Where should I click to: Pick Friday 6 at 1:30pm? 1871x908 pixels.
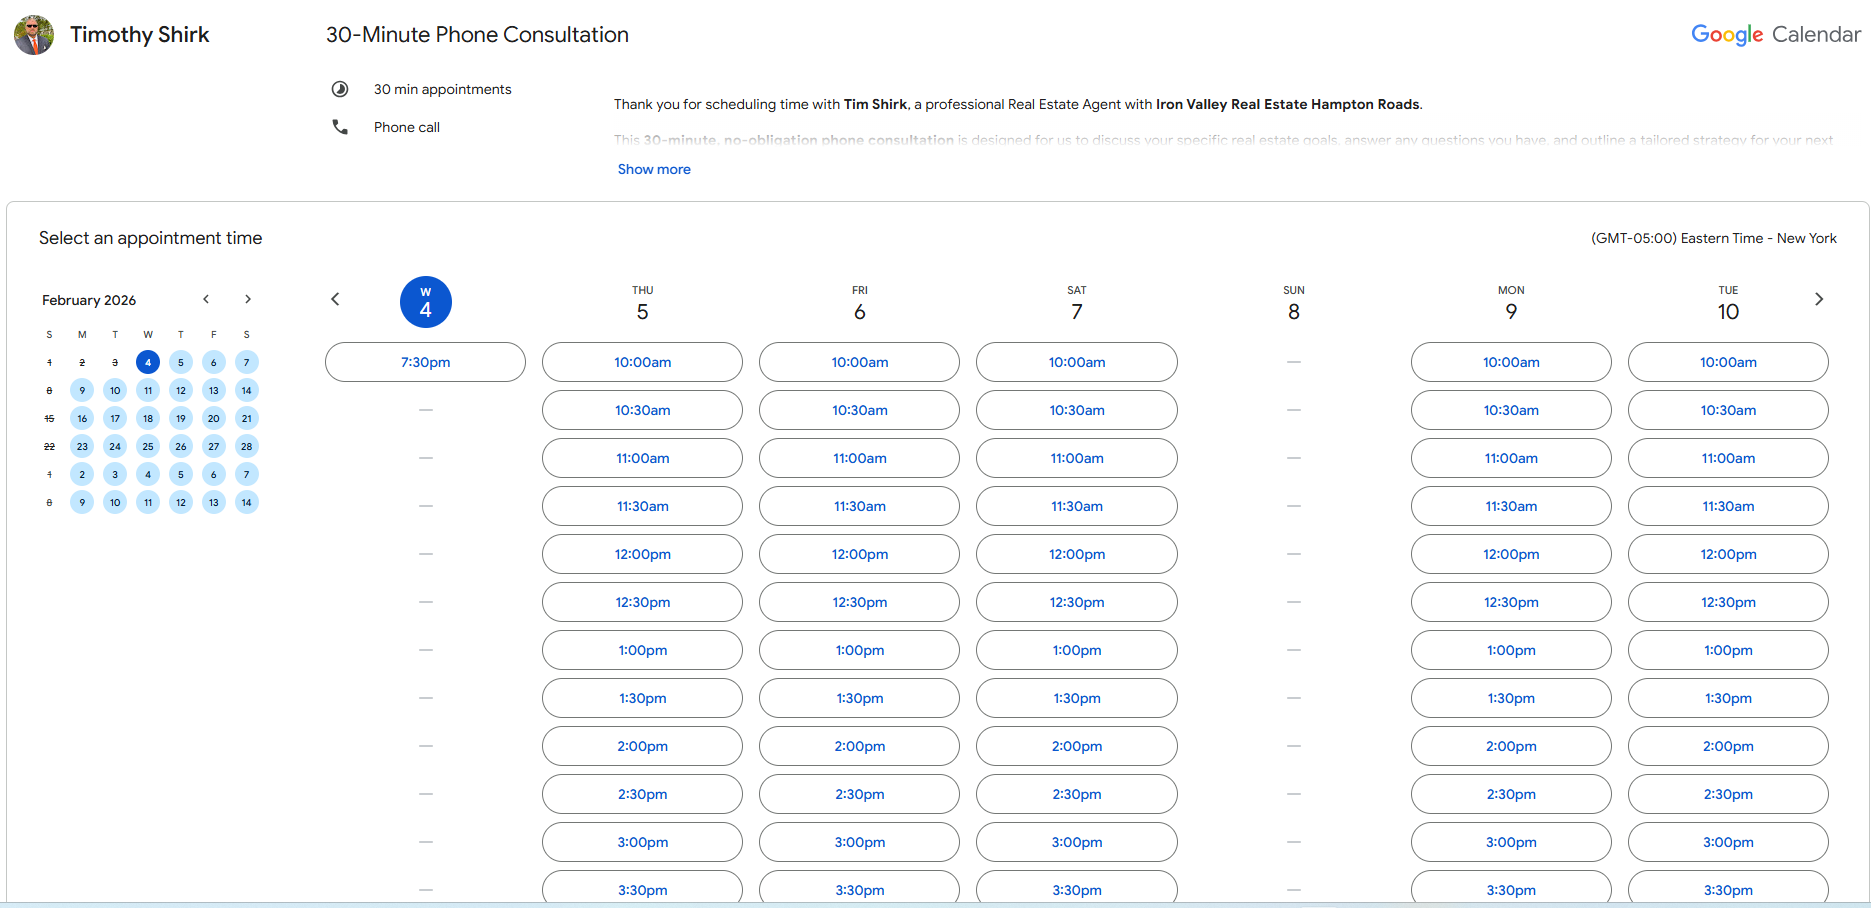click(x=859, y=698)
